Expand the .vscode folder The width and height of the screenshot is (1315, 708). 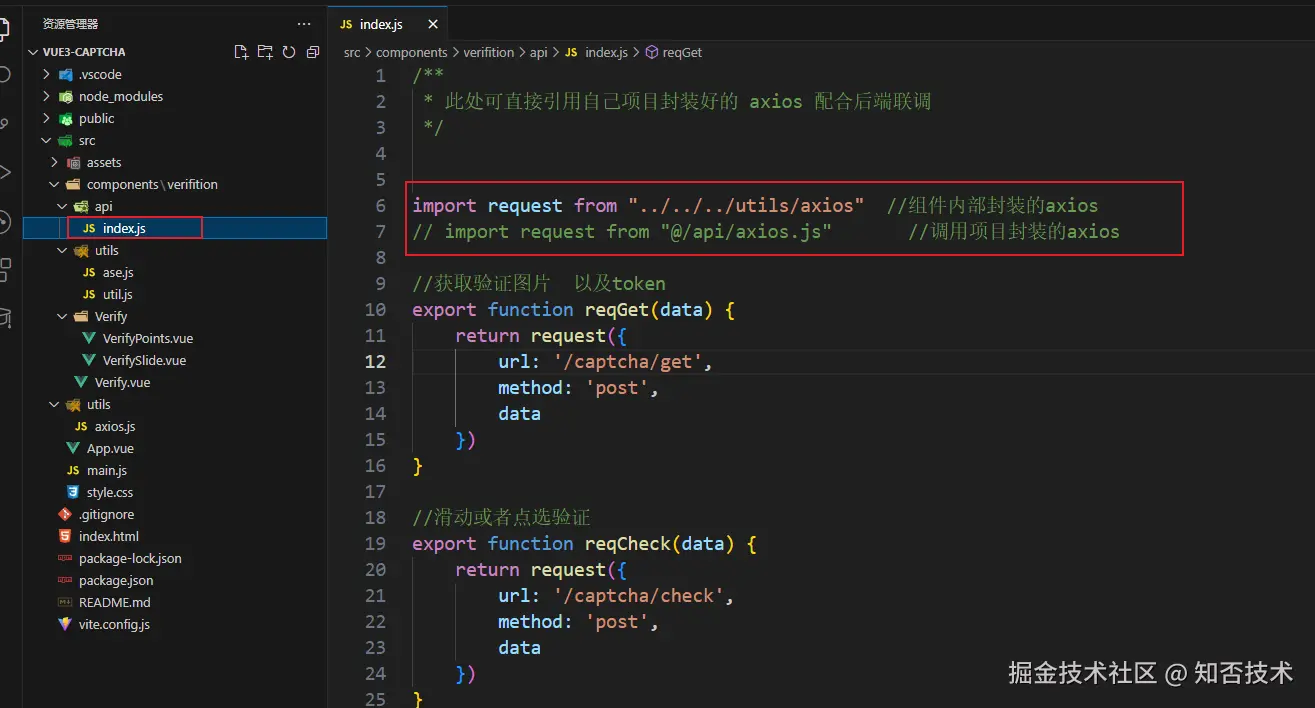46,74
